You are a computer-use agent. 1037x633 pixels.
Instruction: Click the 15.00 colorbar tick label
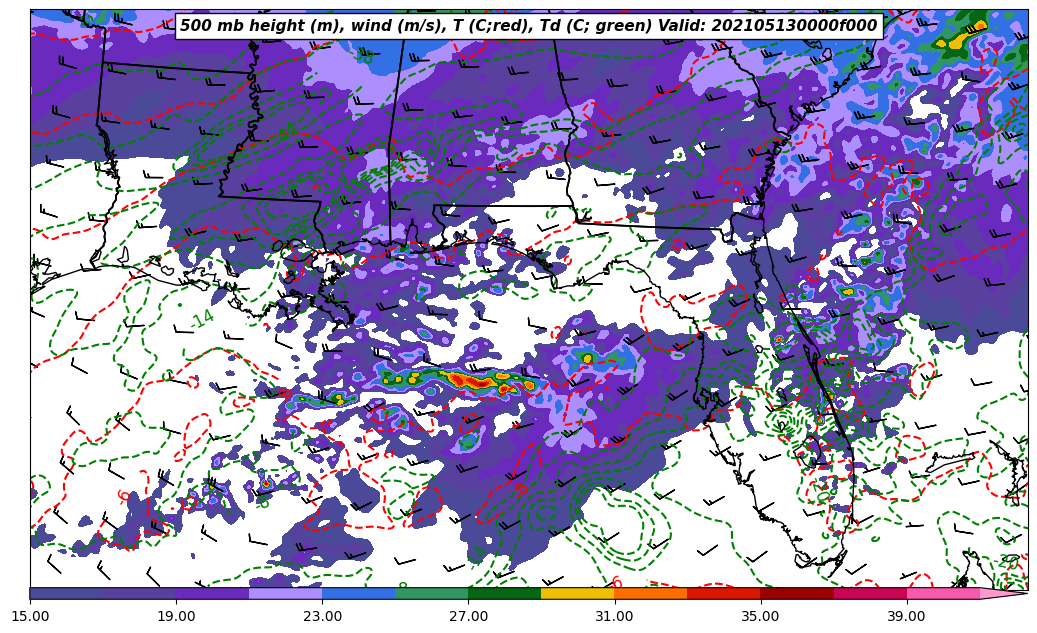30,616
